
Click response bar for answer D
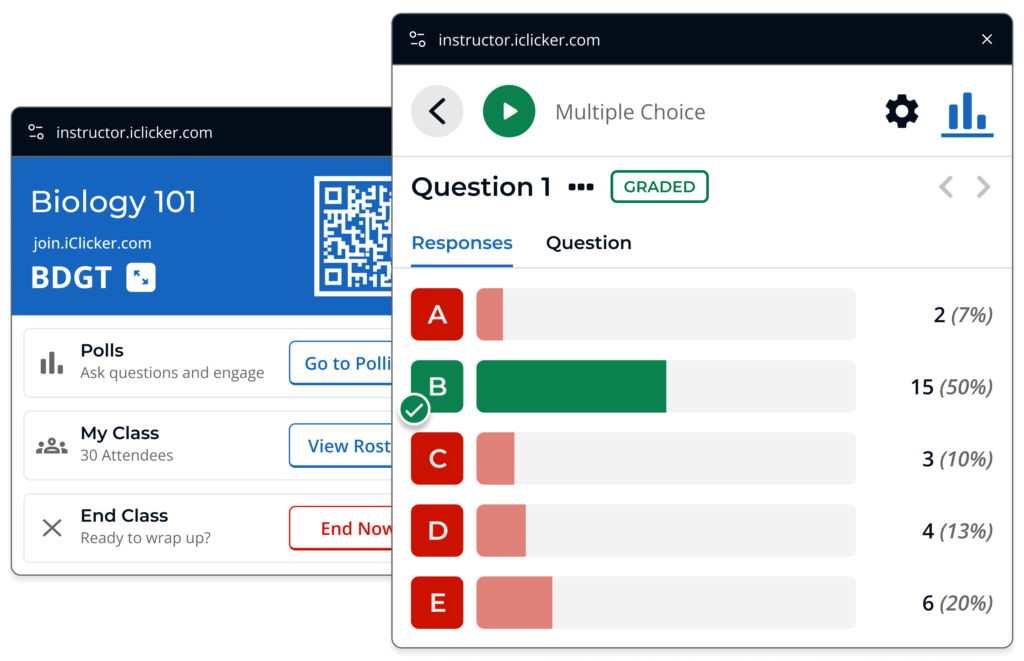pyautogui.click(x=665, y=530)
